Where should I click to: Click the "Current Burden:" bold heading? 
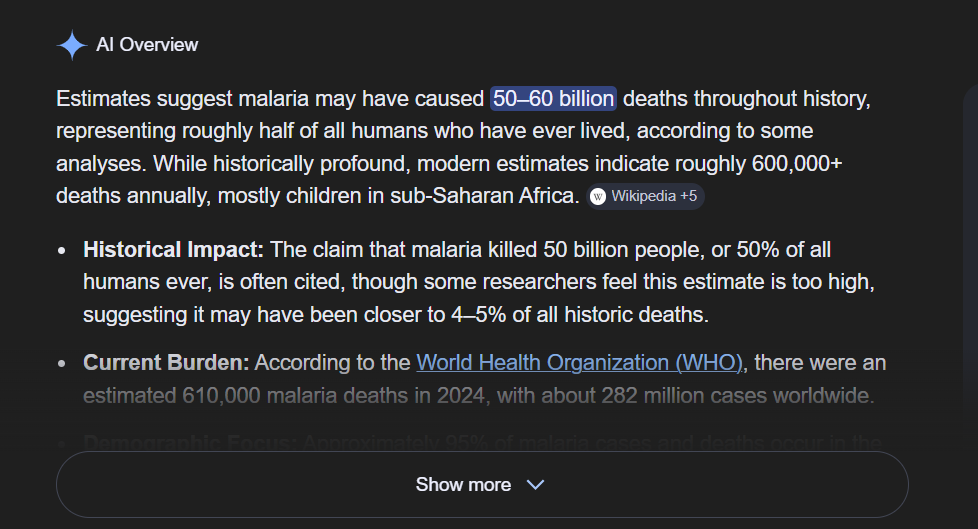166,362
